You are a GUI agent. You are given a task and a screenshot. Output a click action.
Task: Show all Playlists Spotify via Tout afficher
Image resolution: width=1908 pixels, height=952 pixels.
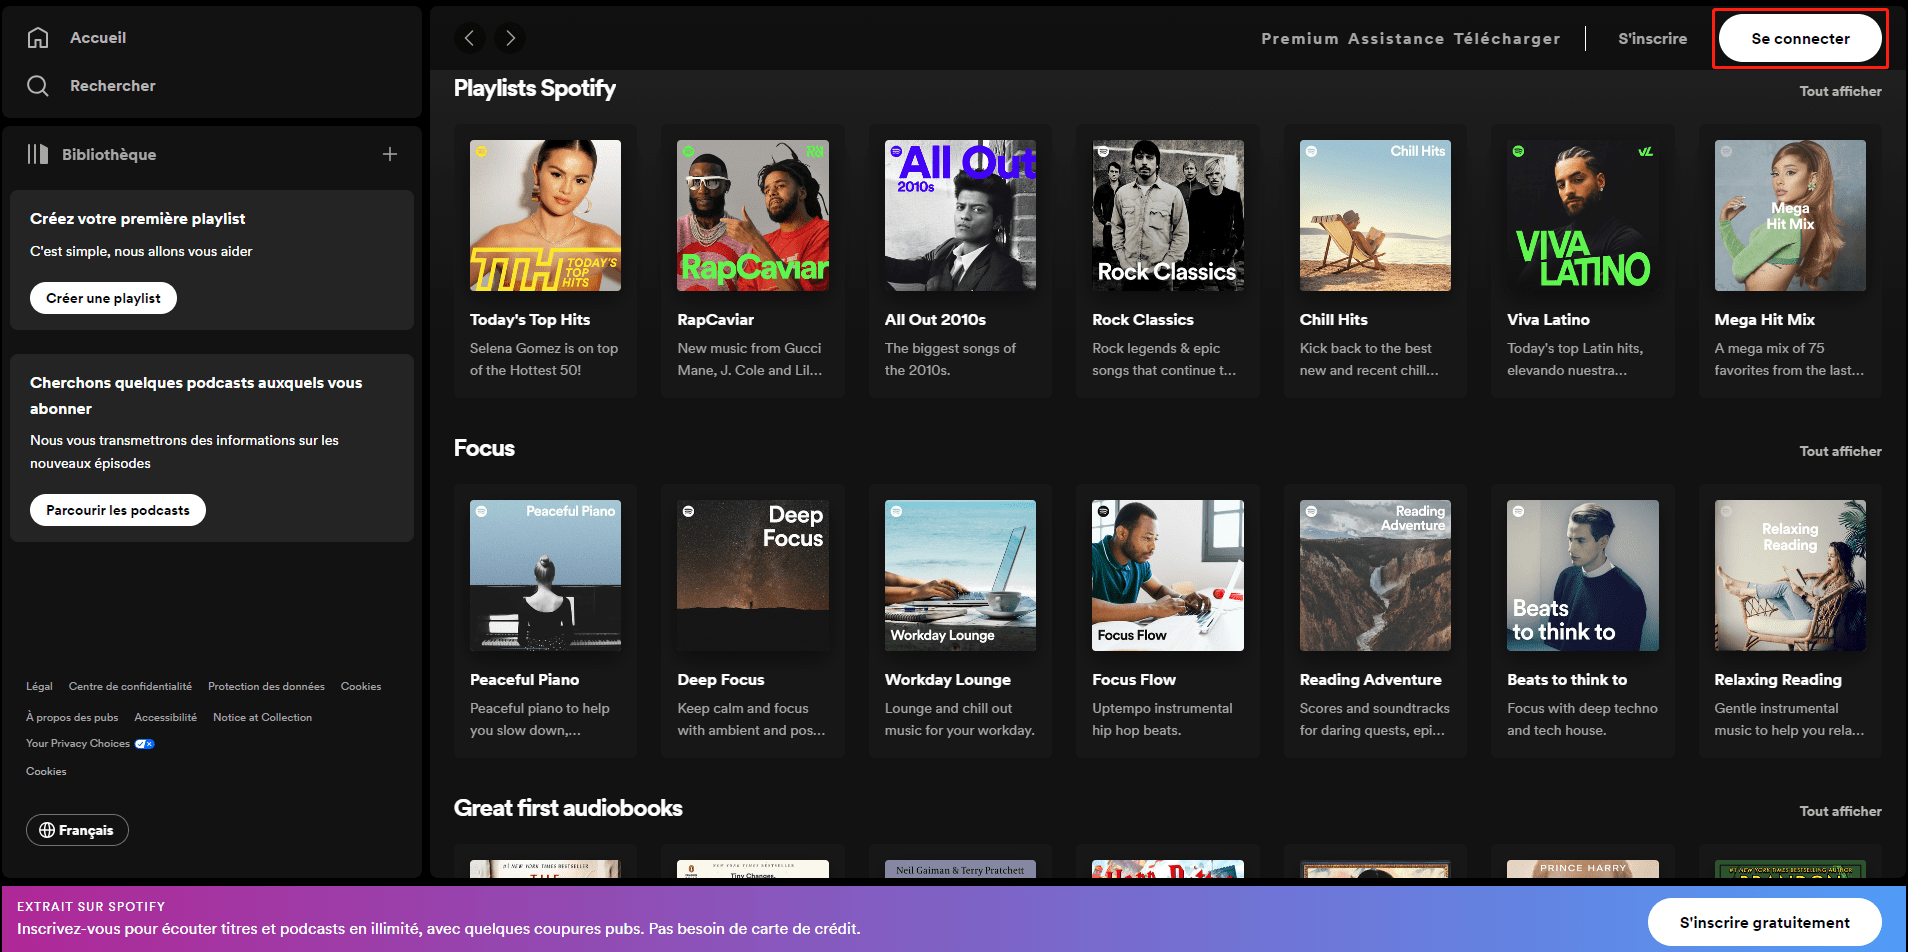pos(1840,91)
